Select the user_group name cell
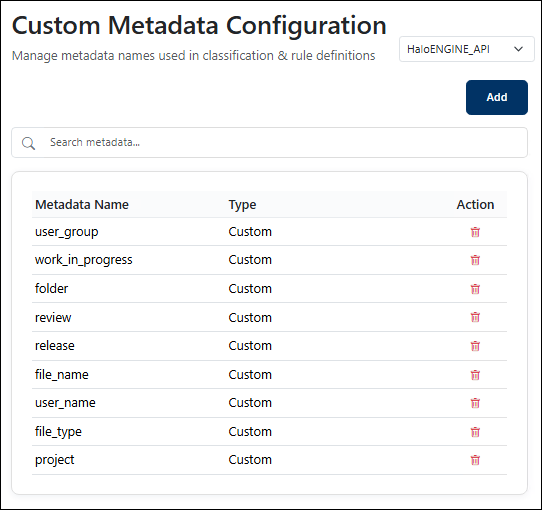This screenshot has width=542, height=510. [x=67, y=232]
